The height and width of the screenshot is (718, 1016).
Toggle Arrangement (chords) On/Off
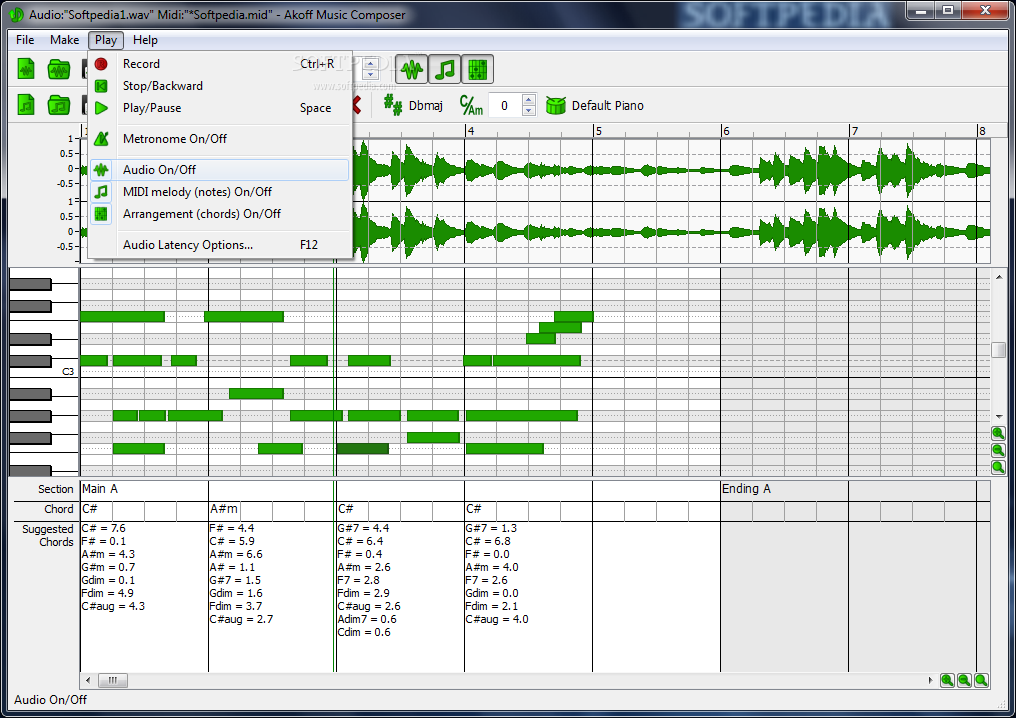[220, 214]
